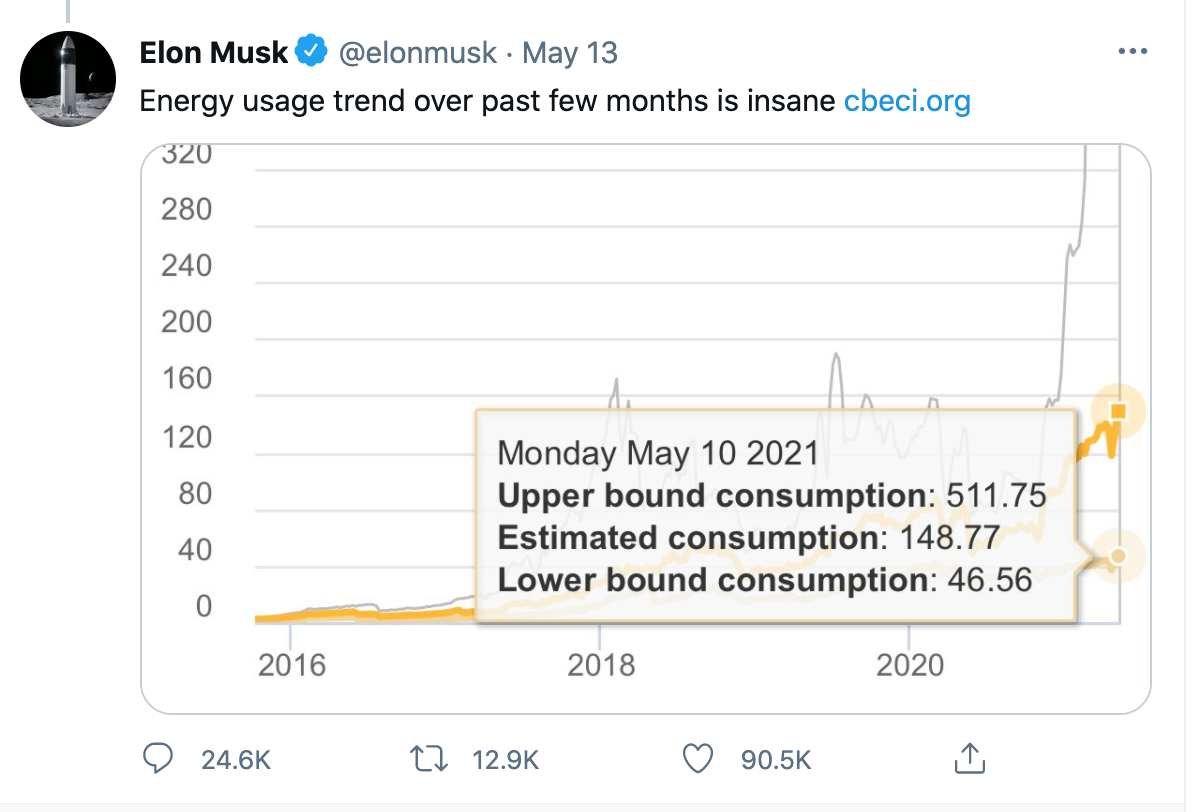Click the orange square estimated consumption marker
This screenshot has width=1198, height=812.
1119,412
